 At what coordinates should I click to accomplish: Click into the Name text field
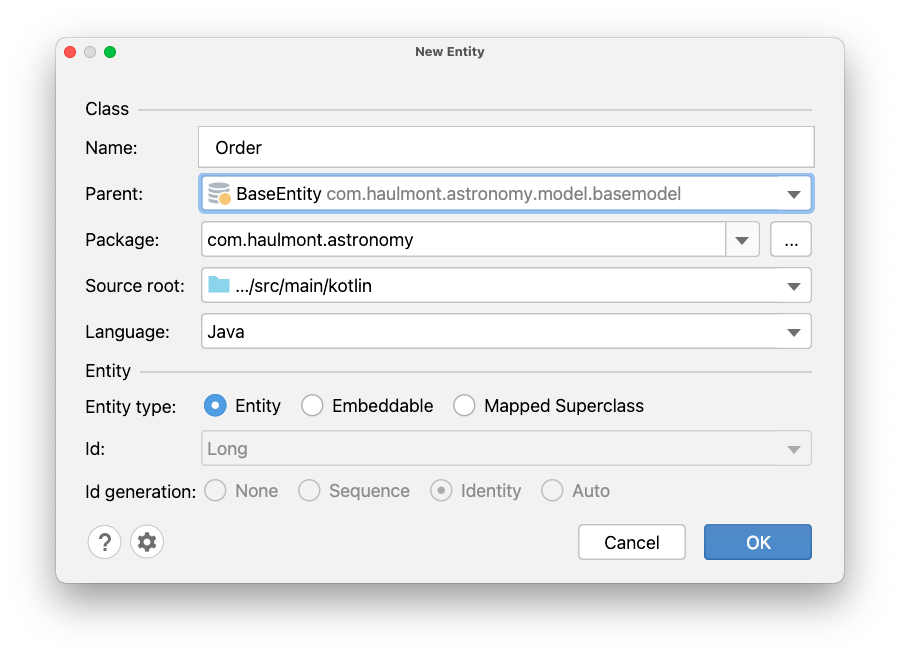(506, 147)
